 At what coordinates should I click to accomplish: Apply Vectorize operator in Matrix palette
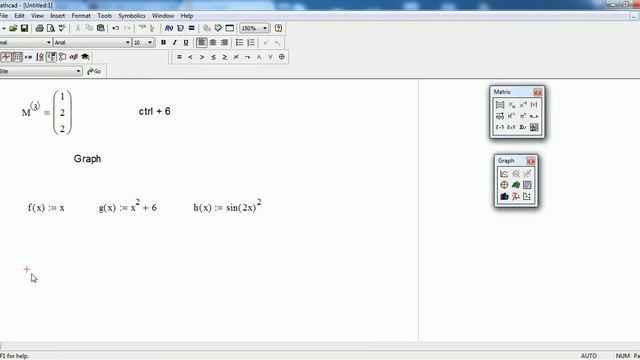tap(500, 116)
